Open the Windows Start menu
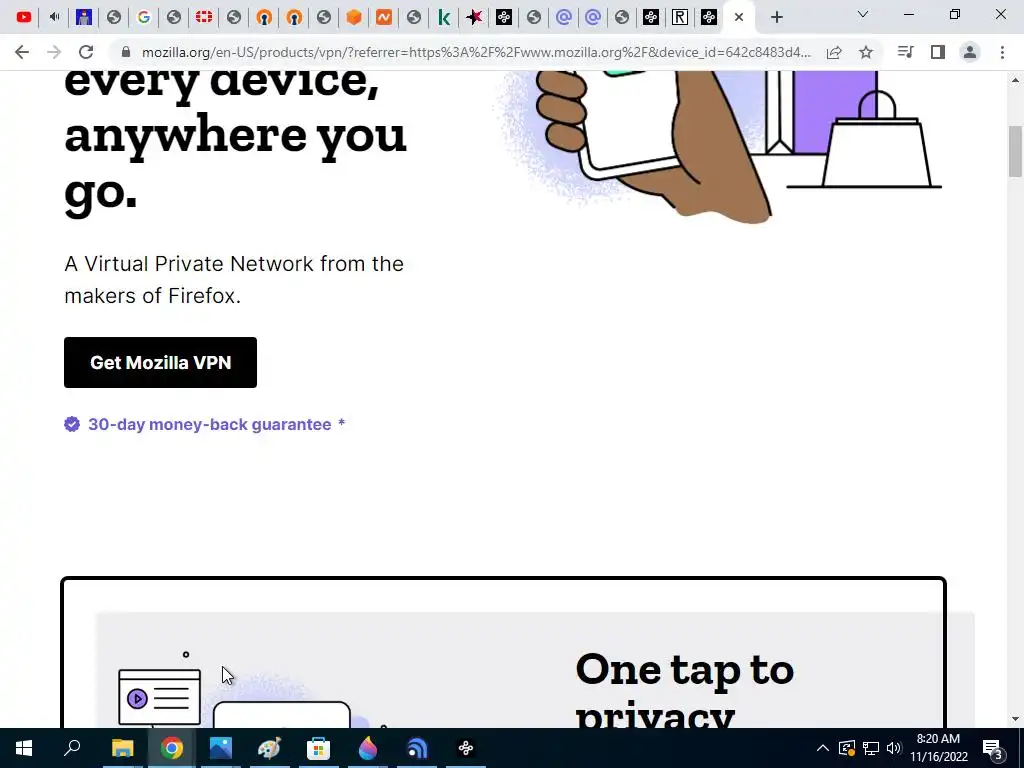The height and width of the screenshot is (768, 1024). 24,748
